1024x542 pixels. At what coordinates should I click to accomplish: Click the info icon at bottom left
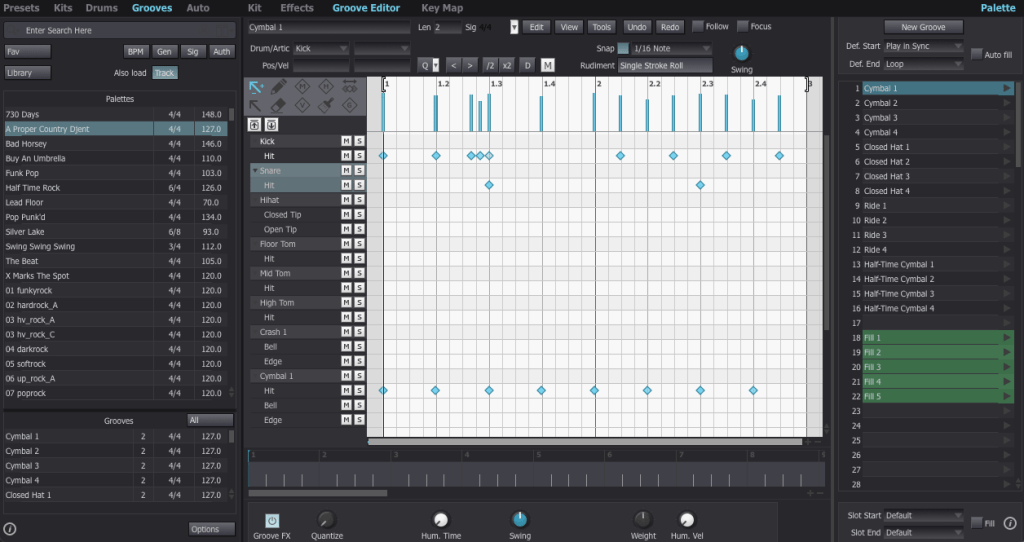[10, 528]
